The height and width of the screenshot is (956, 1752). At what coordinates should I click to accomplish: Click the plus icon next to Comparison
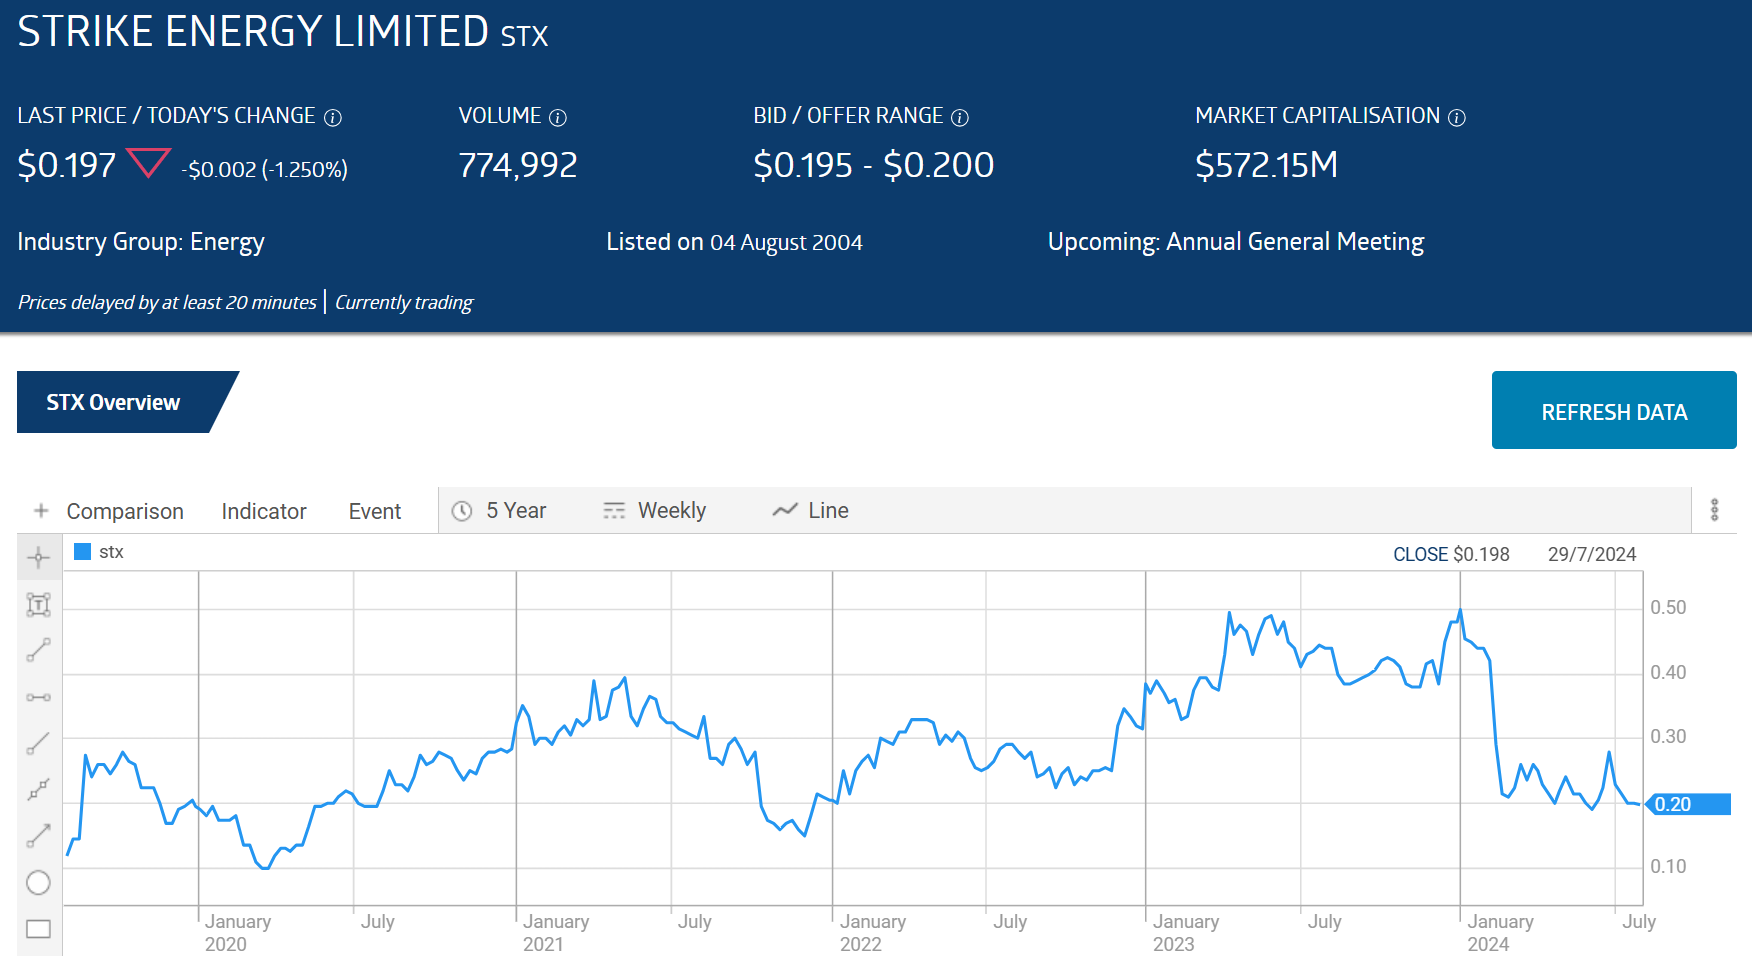(41, 511)
